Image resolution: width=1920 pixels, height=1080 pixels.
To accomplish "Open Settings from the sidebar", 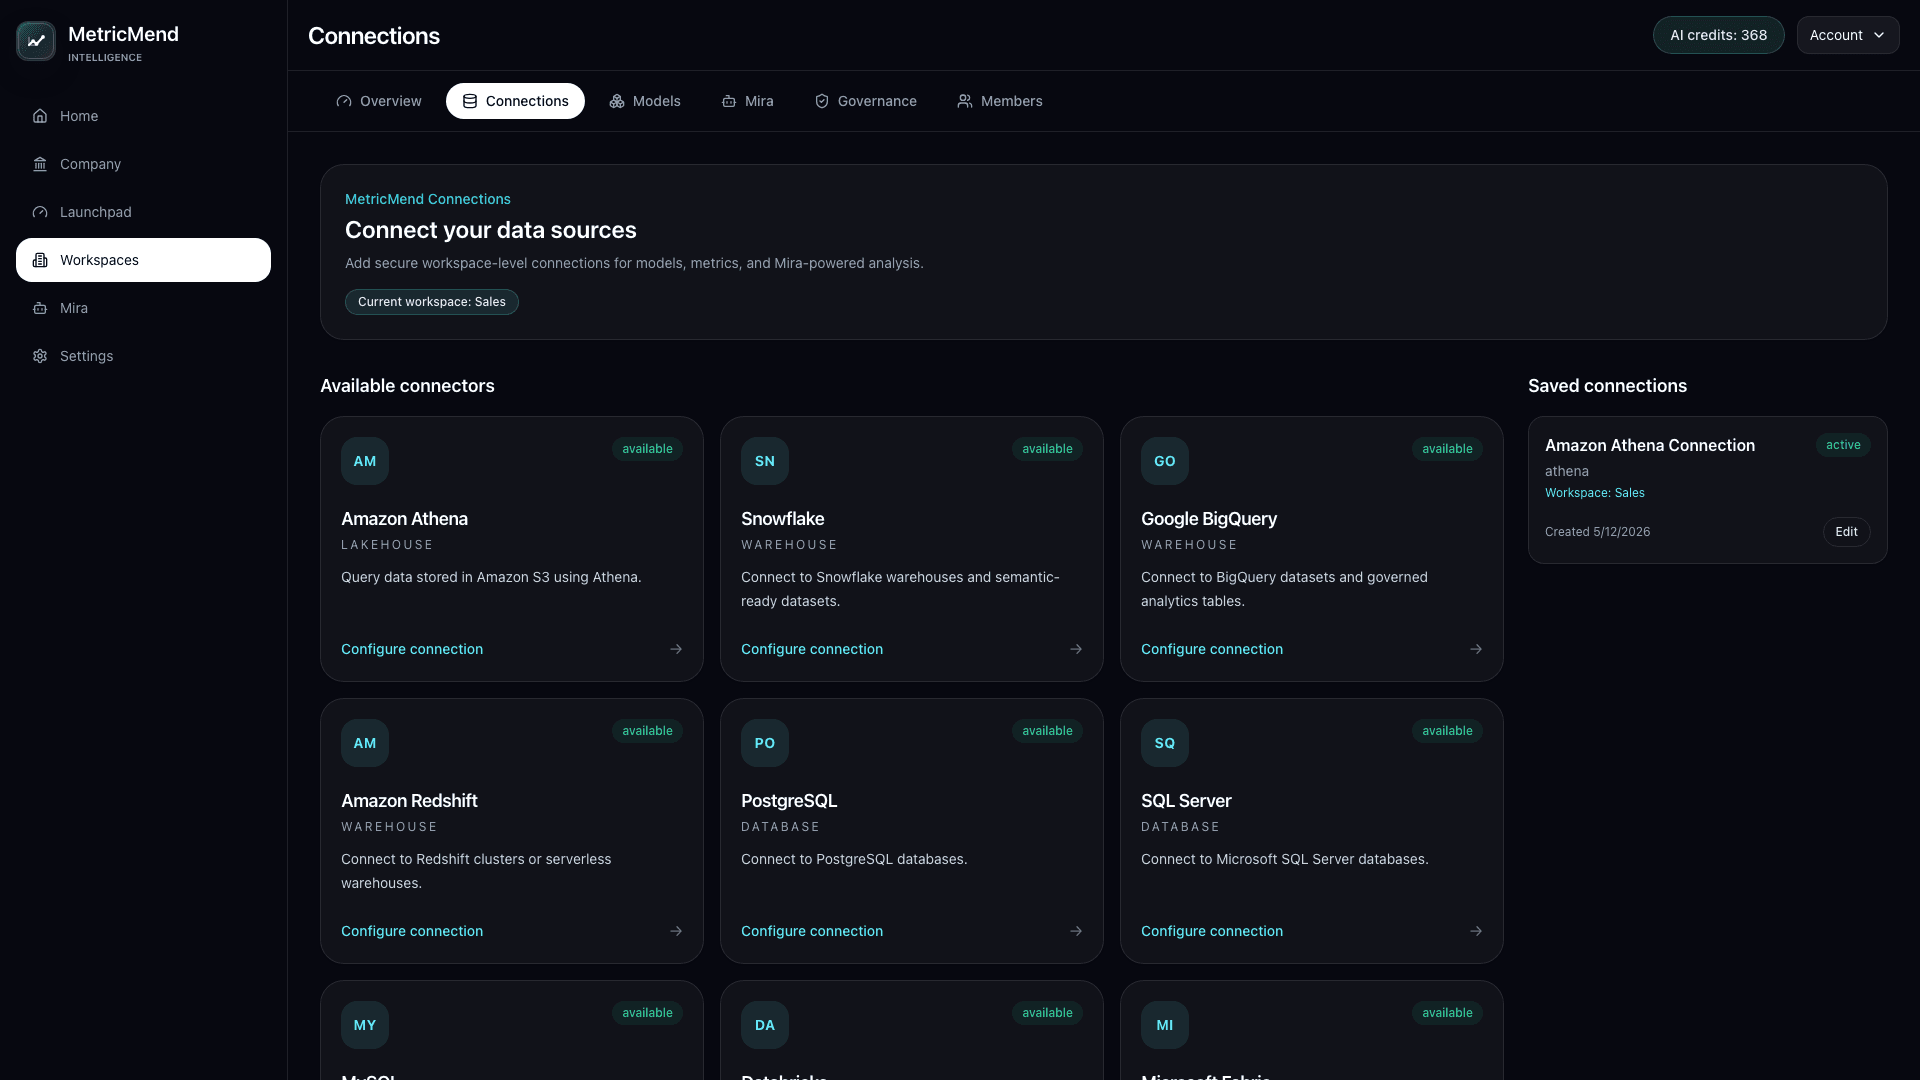I will (143, 356).
